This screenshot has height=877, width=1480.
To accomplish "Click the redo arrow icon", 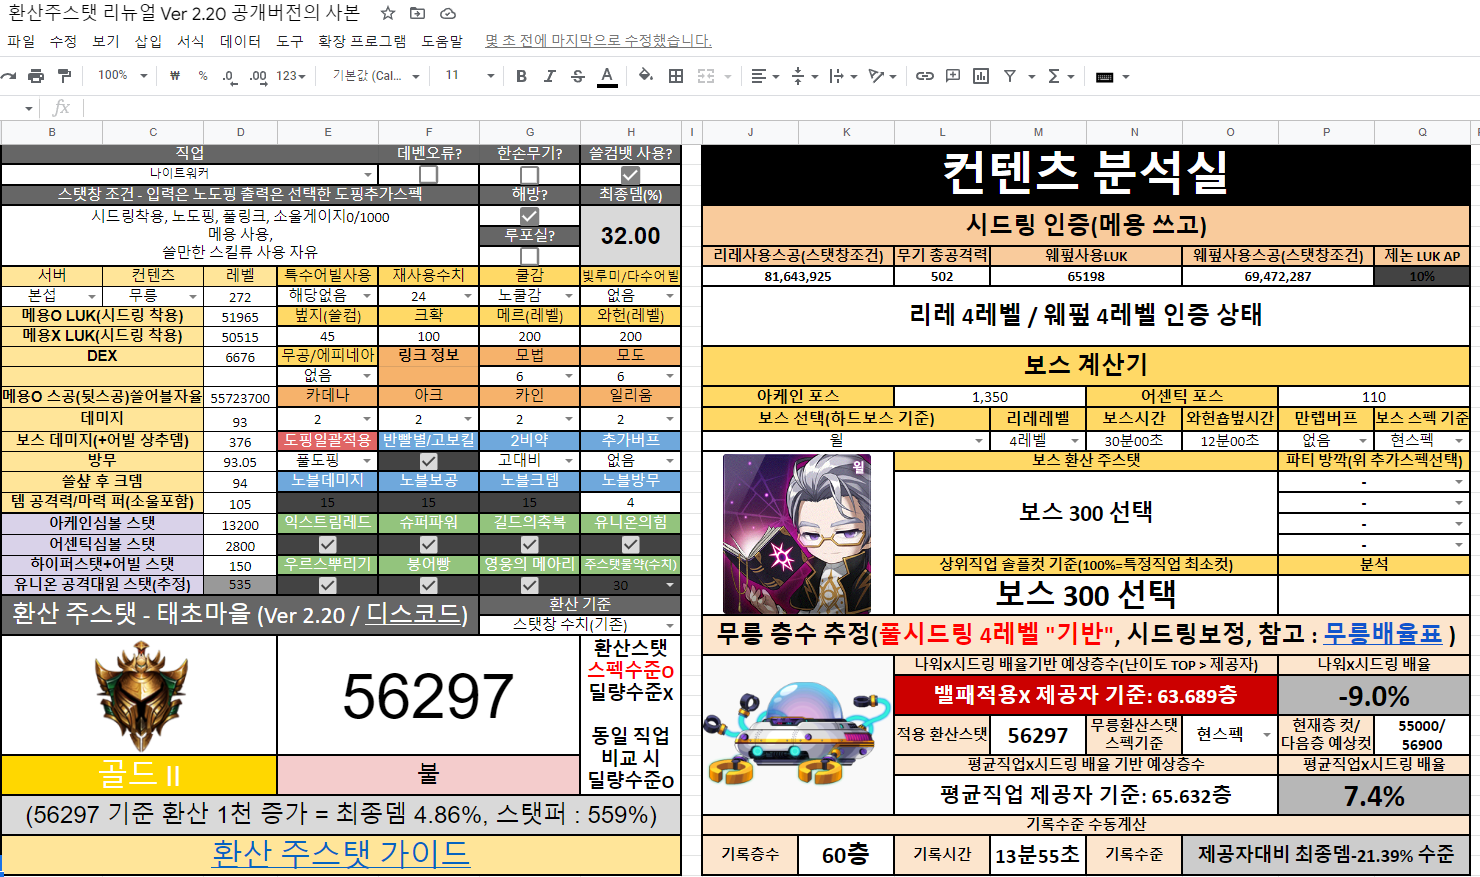I will [9, 76].
